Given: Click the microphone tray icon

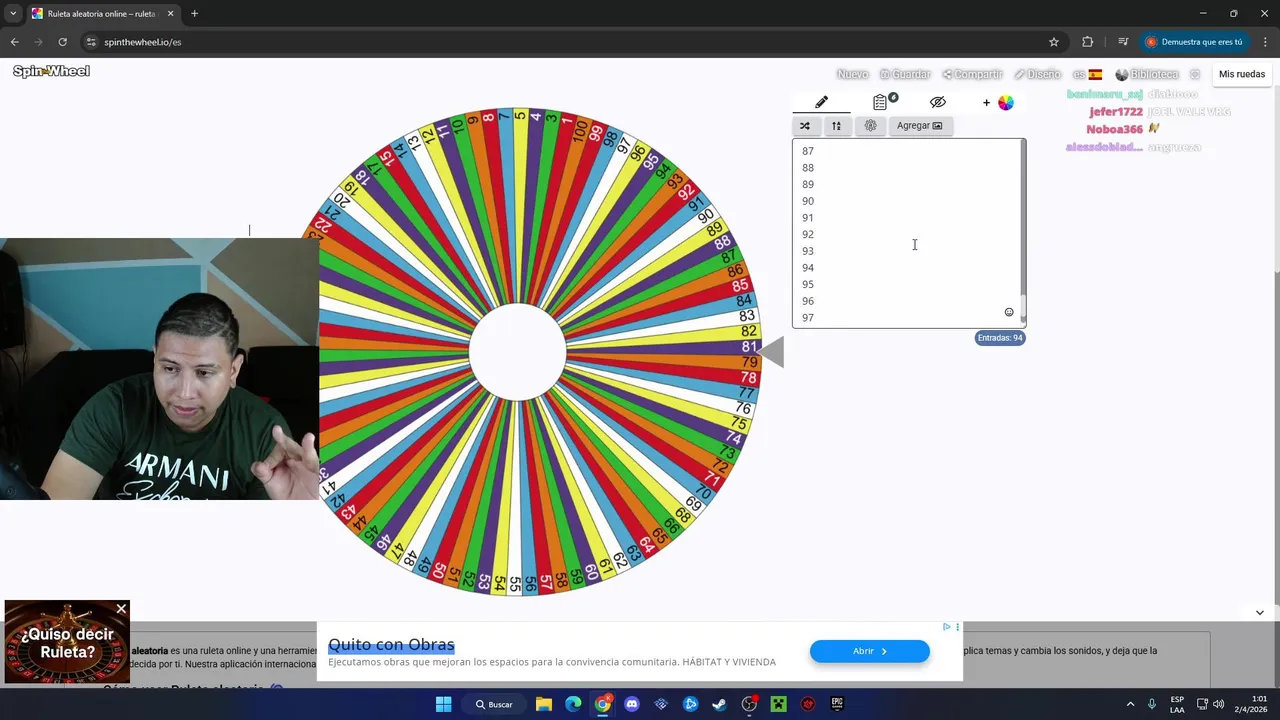Looking at the screenshot, I should (x=1152, y=704).
